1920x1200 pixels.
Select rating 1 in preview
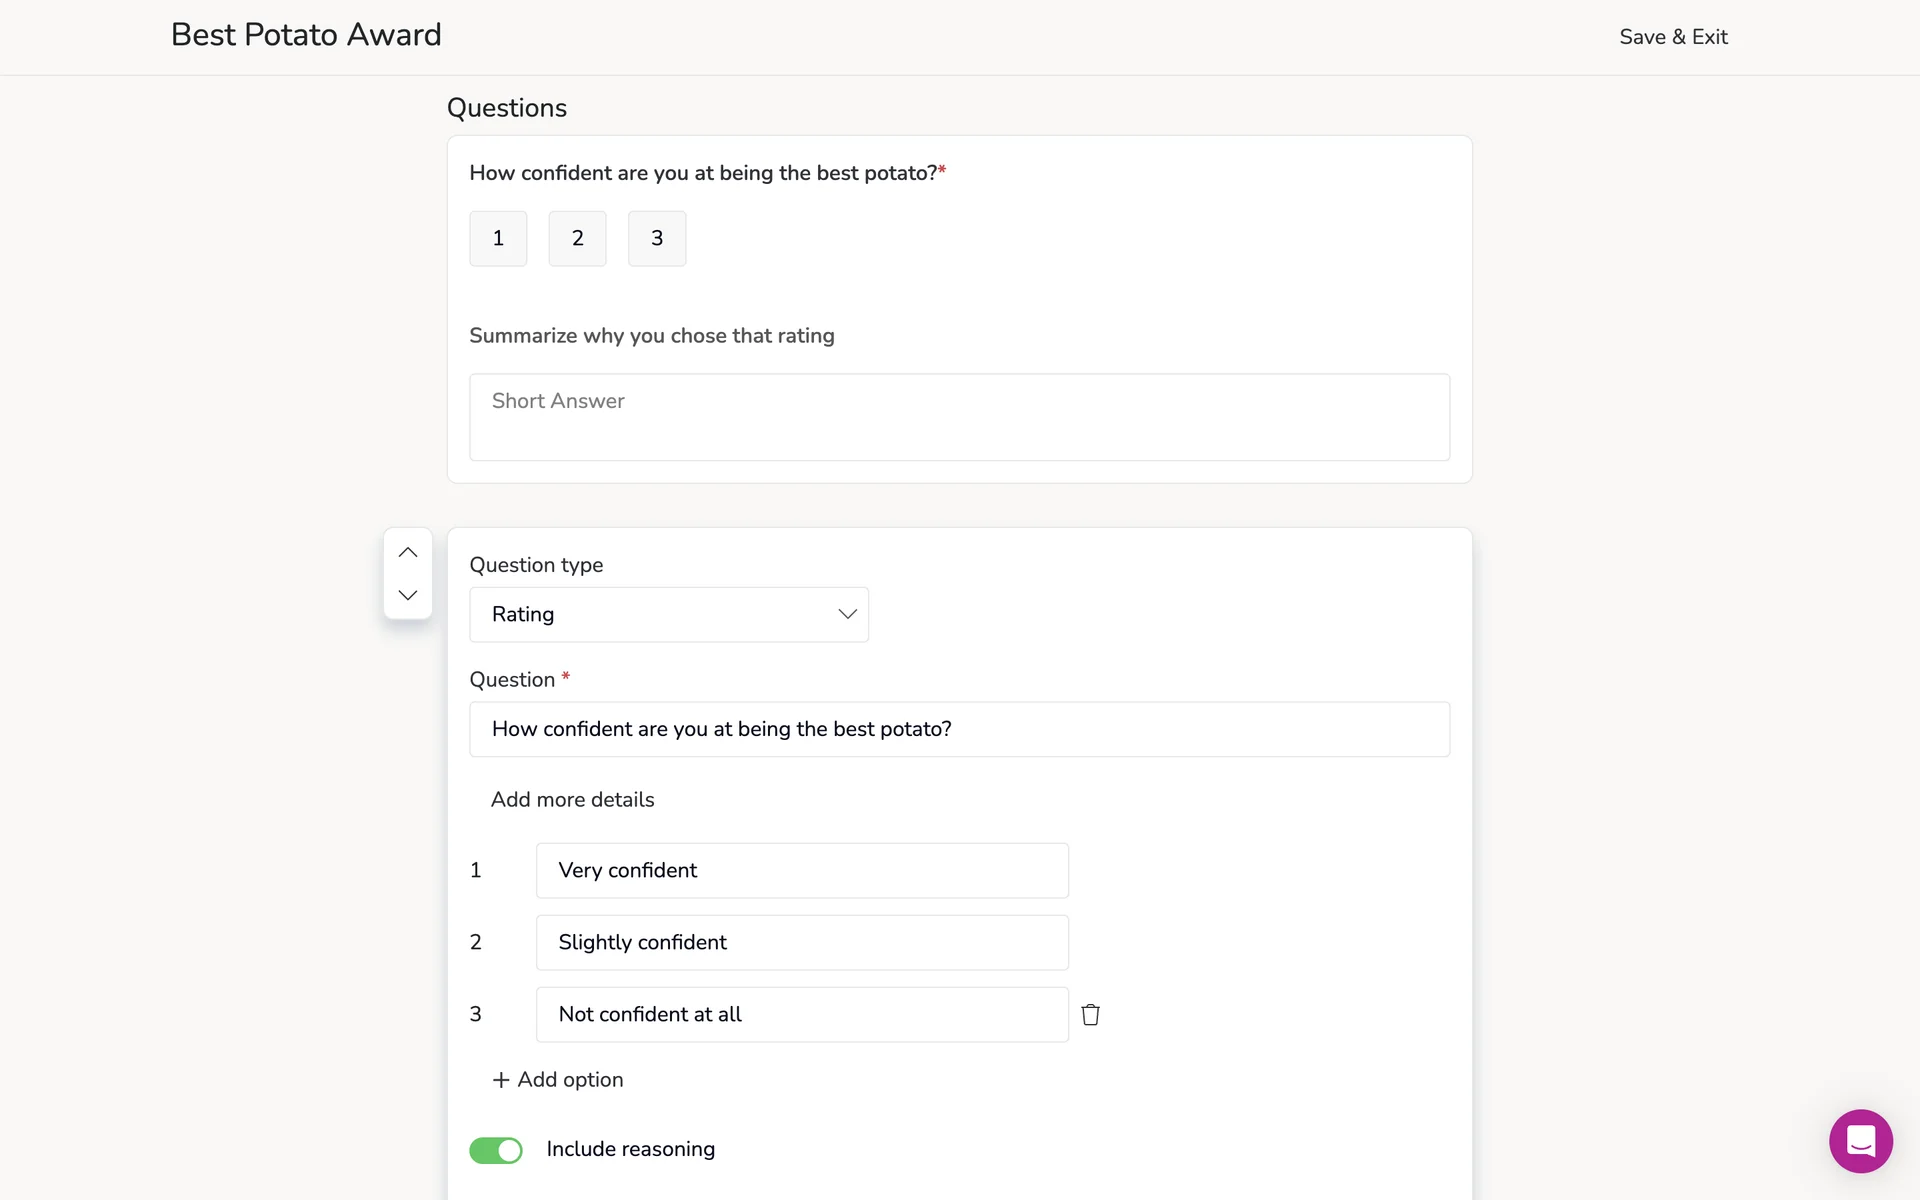coord(498,238)
